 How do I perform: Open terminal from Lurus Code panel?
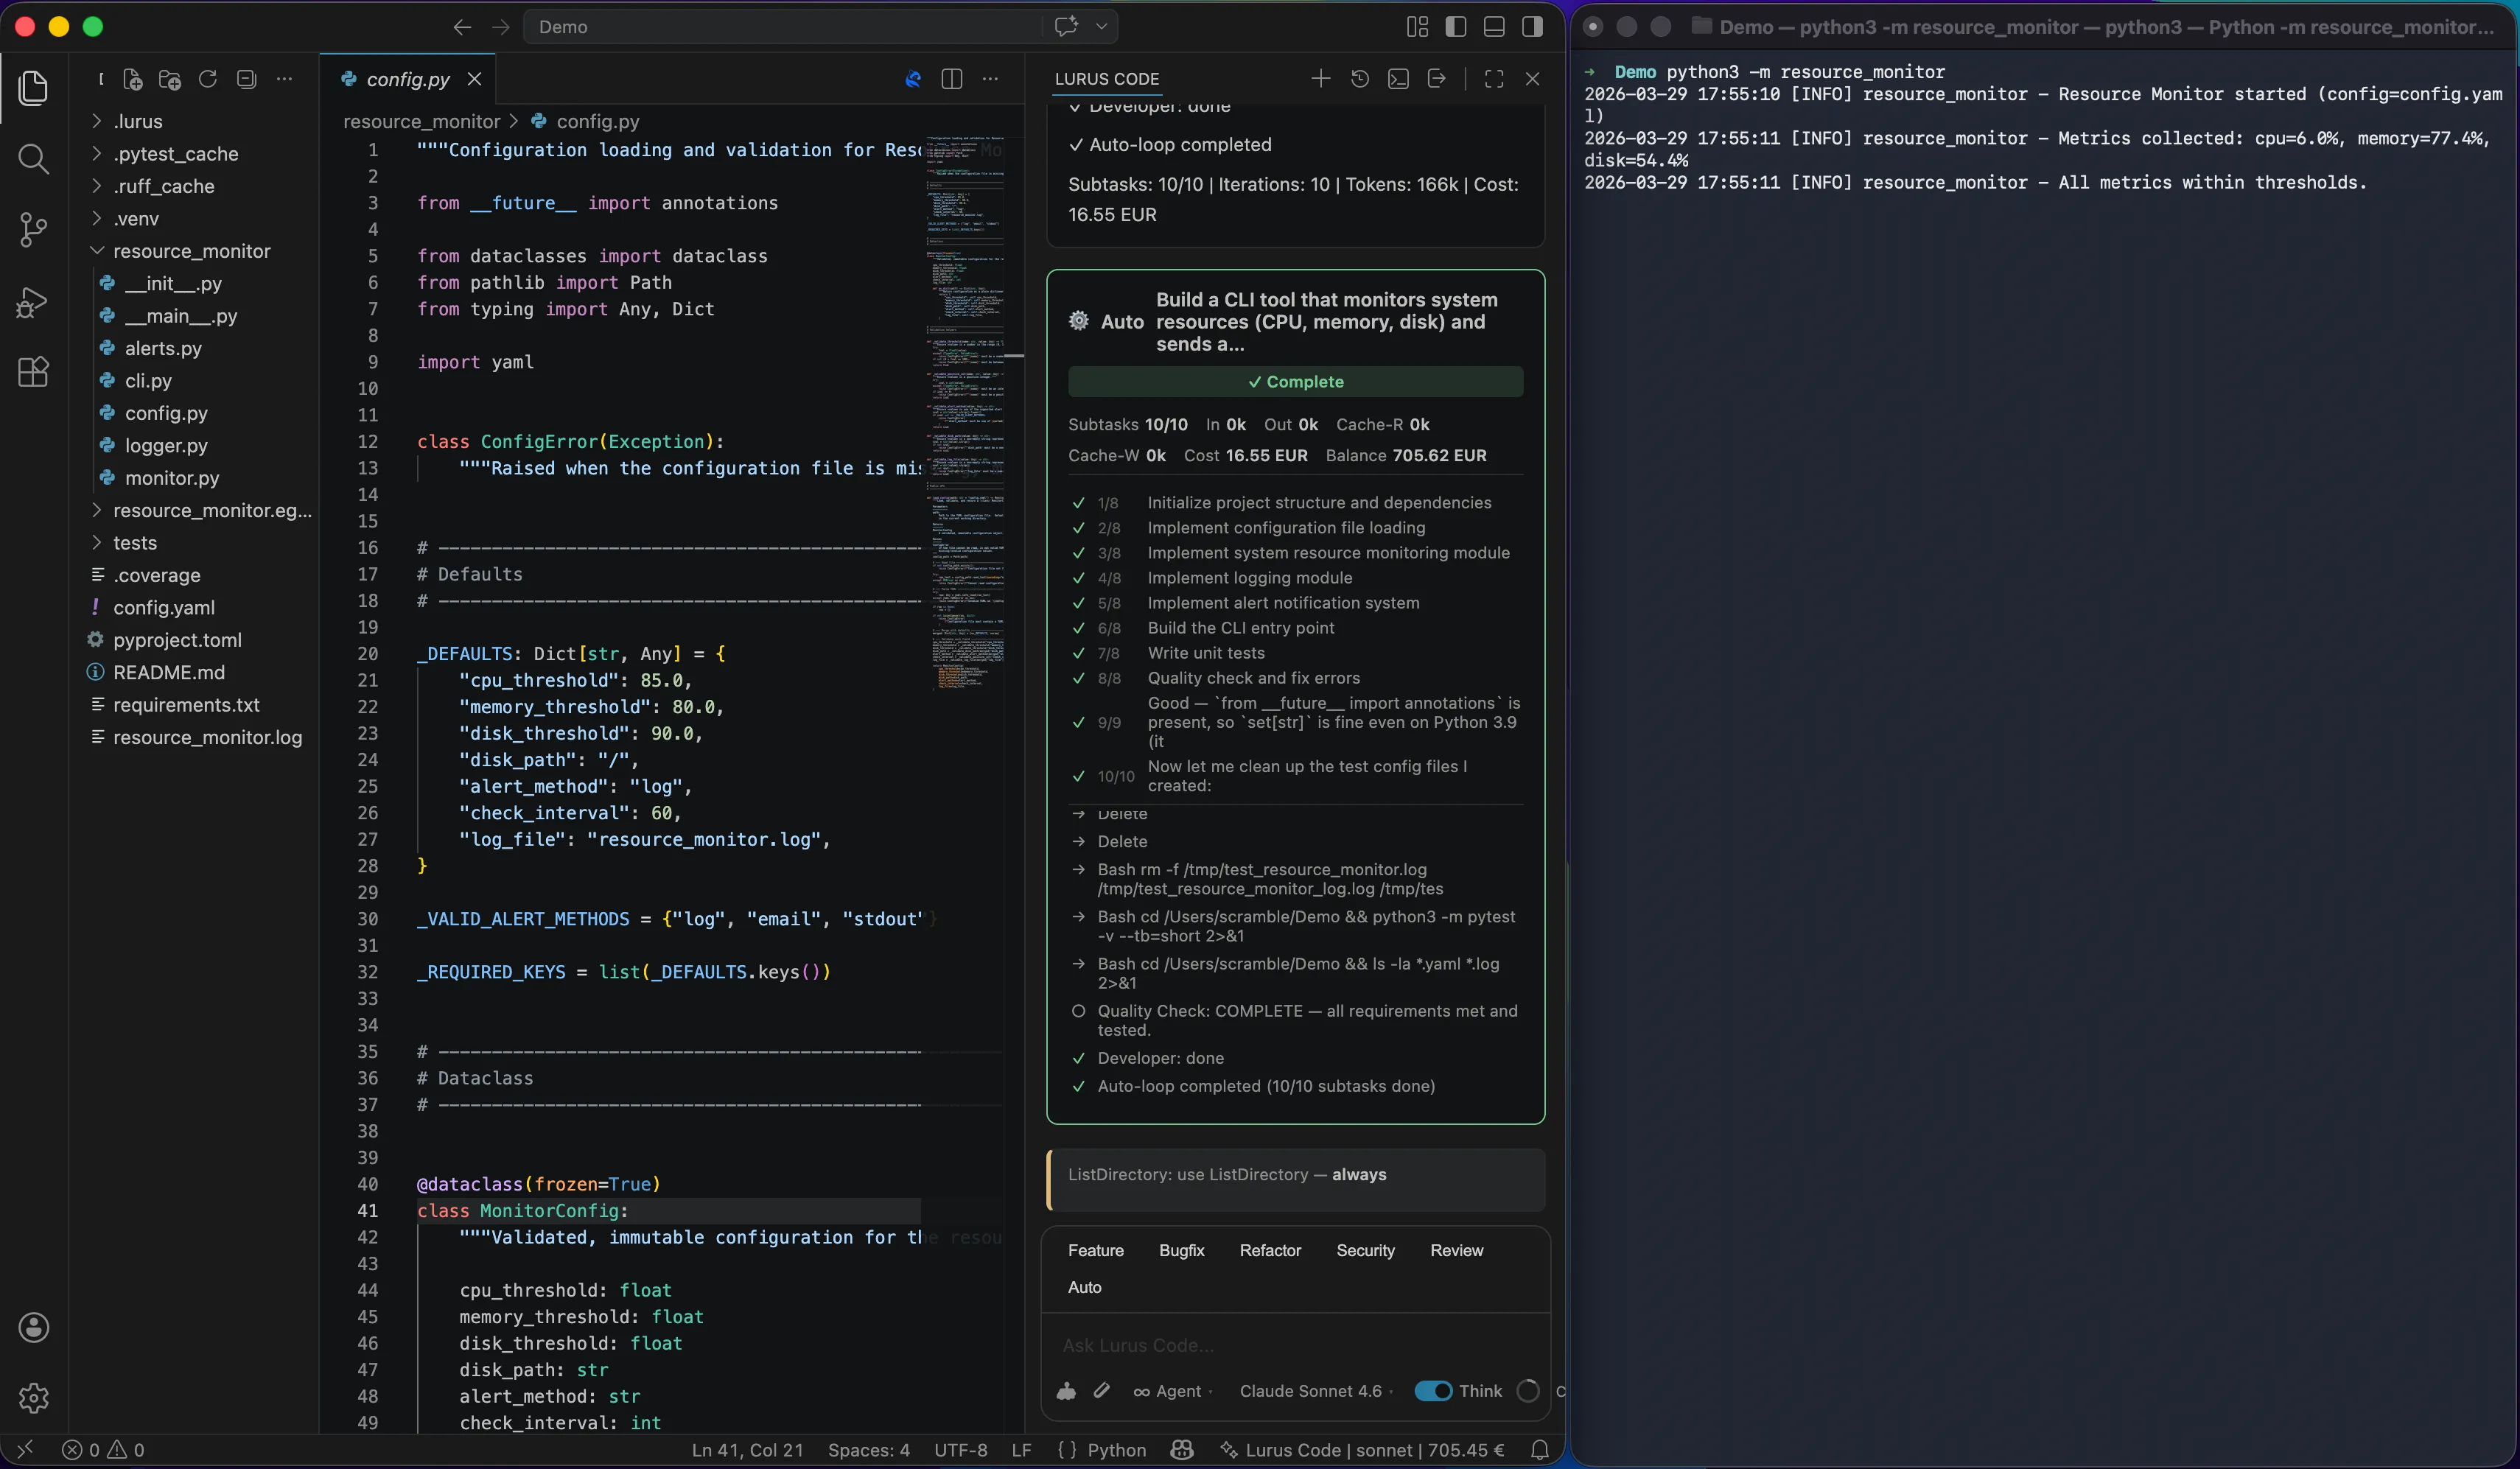pyautogui.click(x=1398, y=79)
